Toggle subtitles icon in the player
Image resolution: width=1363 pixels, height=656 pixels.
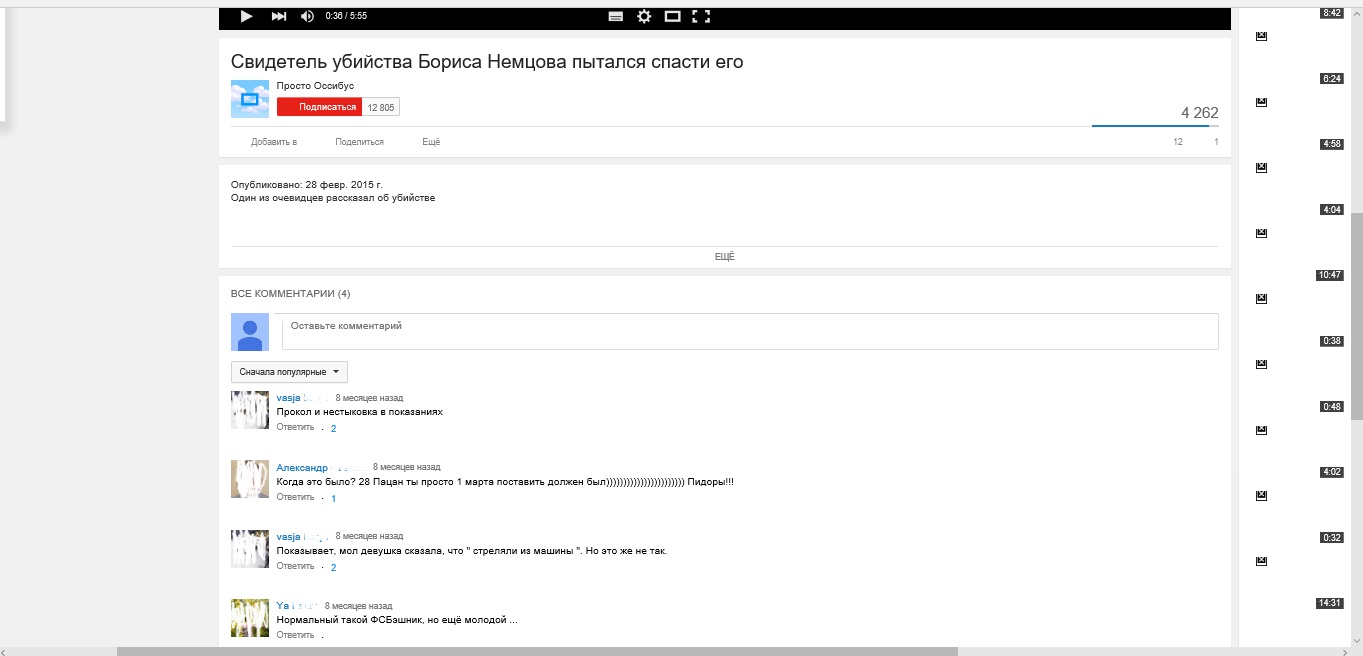coord(616,16)
